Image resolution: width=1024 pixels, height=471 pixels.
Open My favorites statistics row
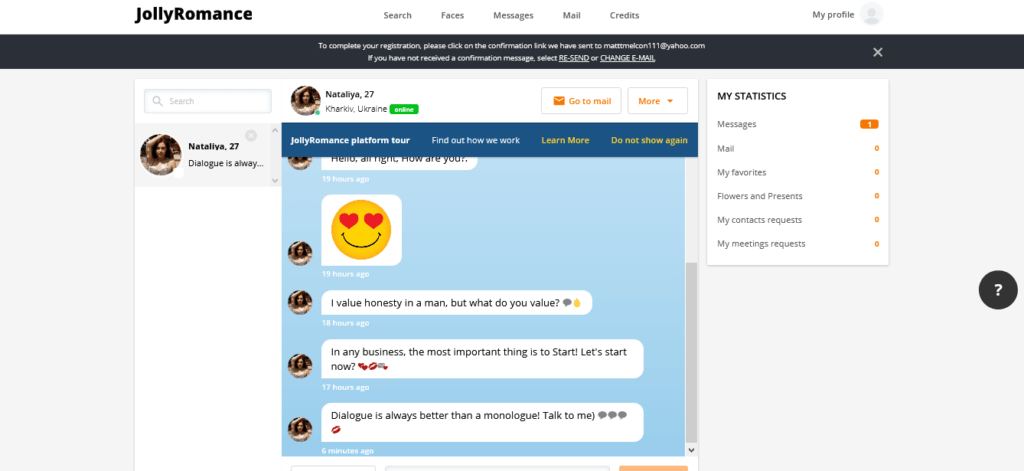797,172
